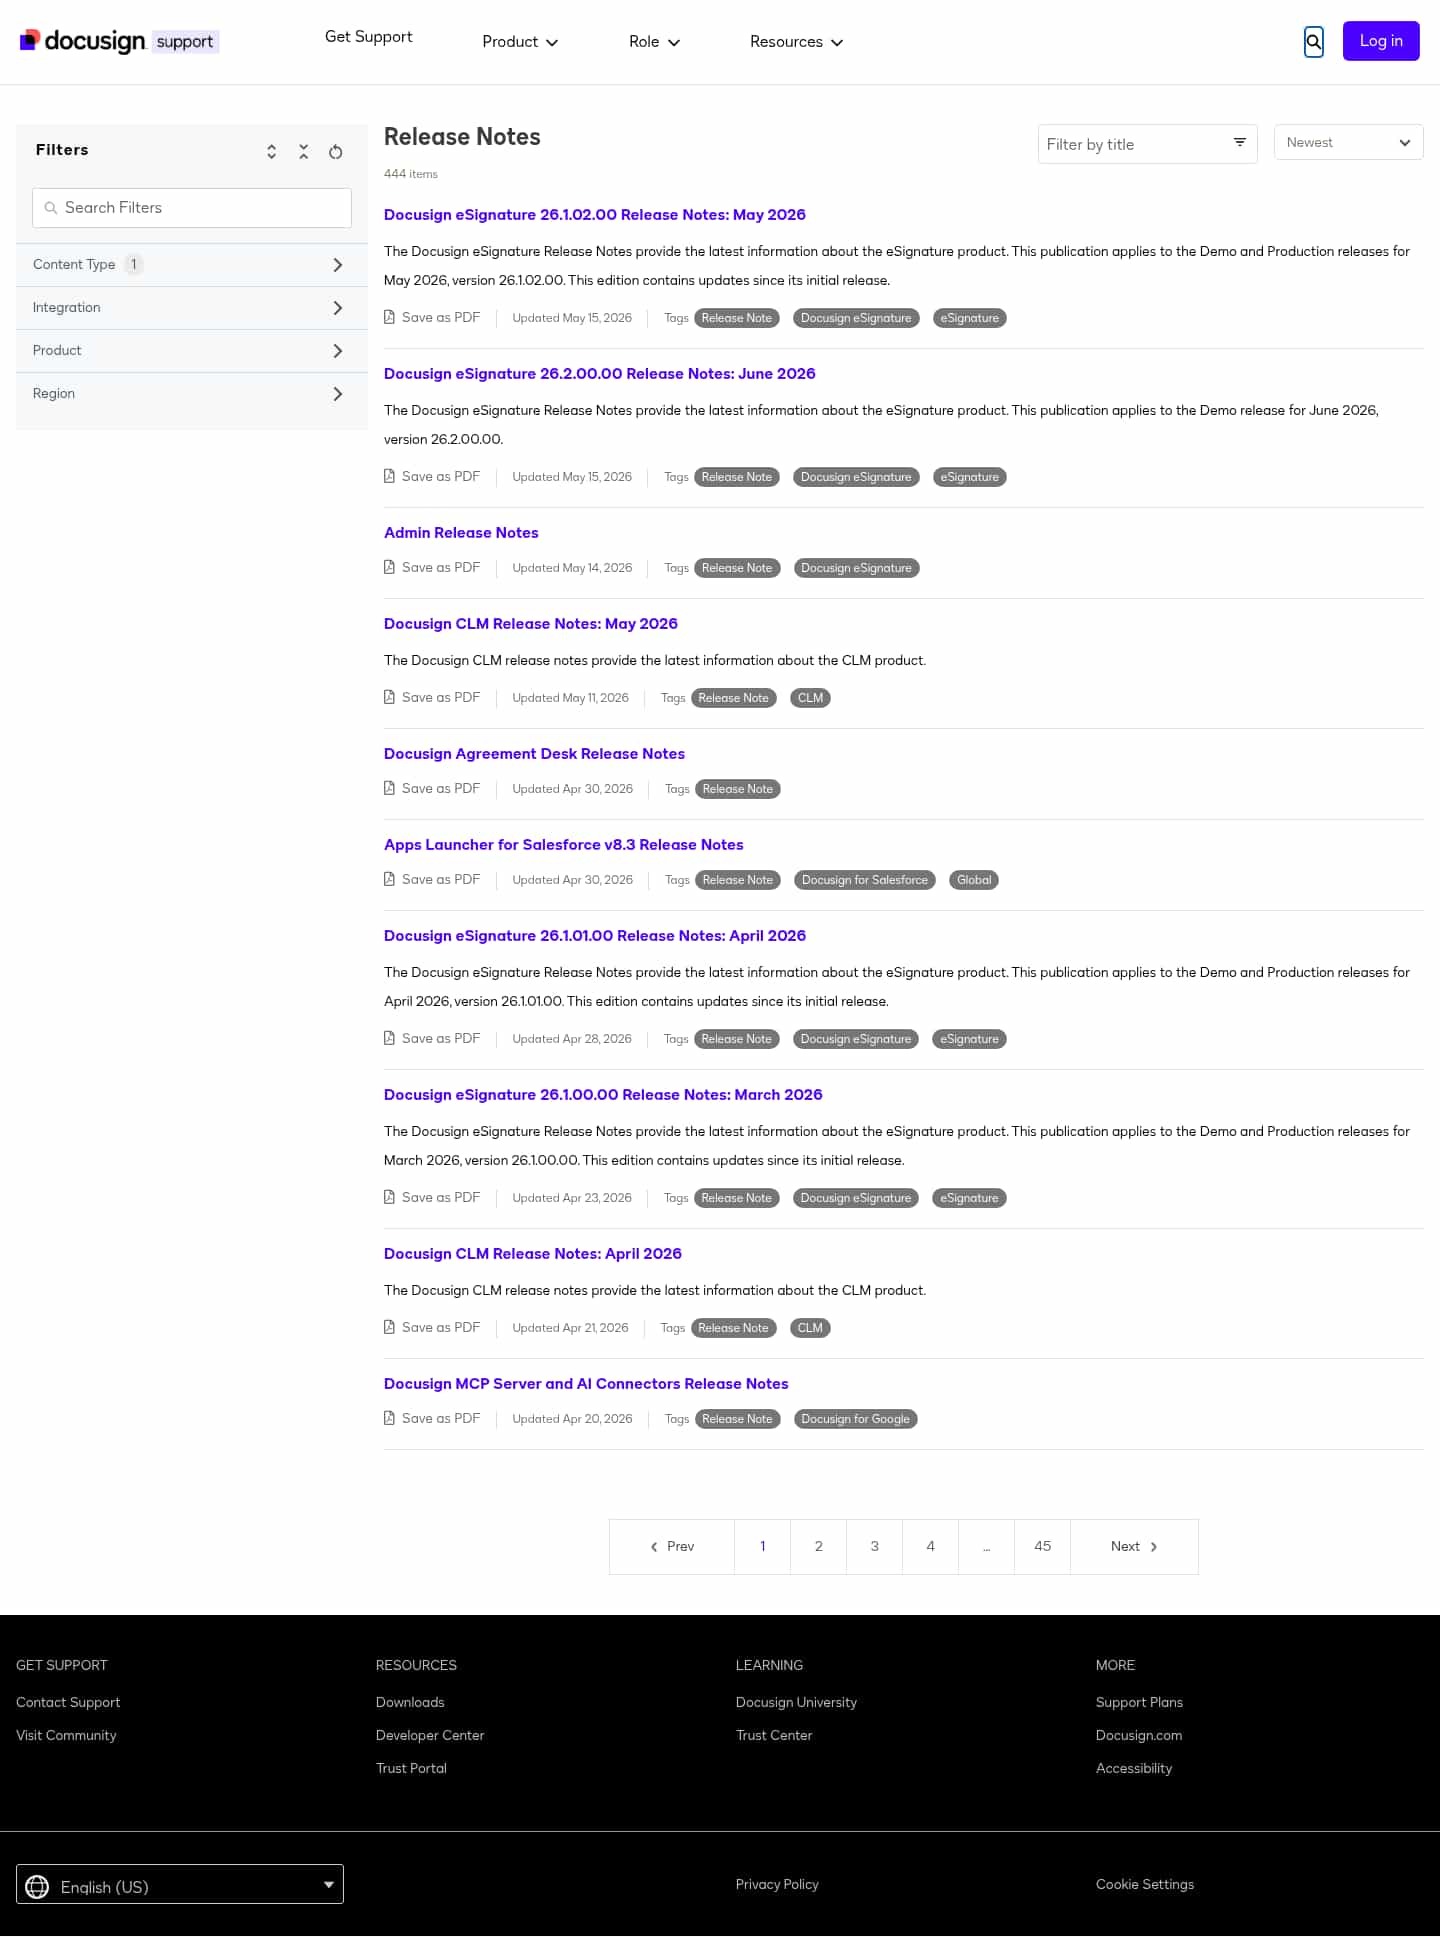Open Downloads footer link

click(x=410, y=1702)
